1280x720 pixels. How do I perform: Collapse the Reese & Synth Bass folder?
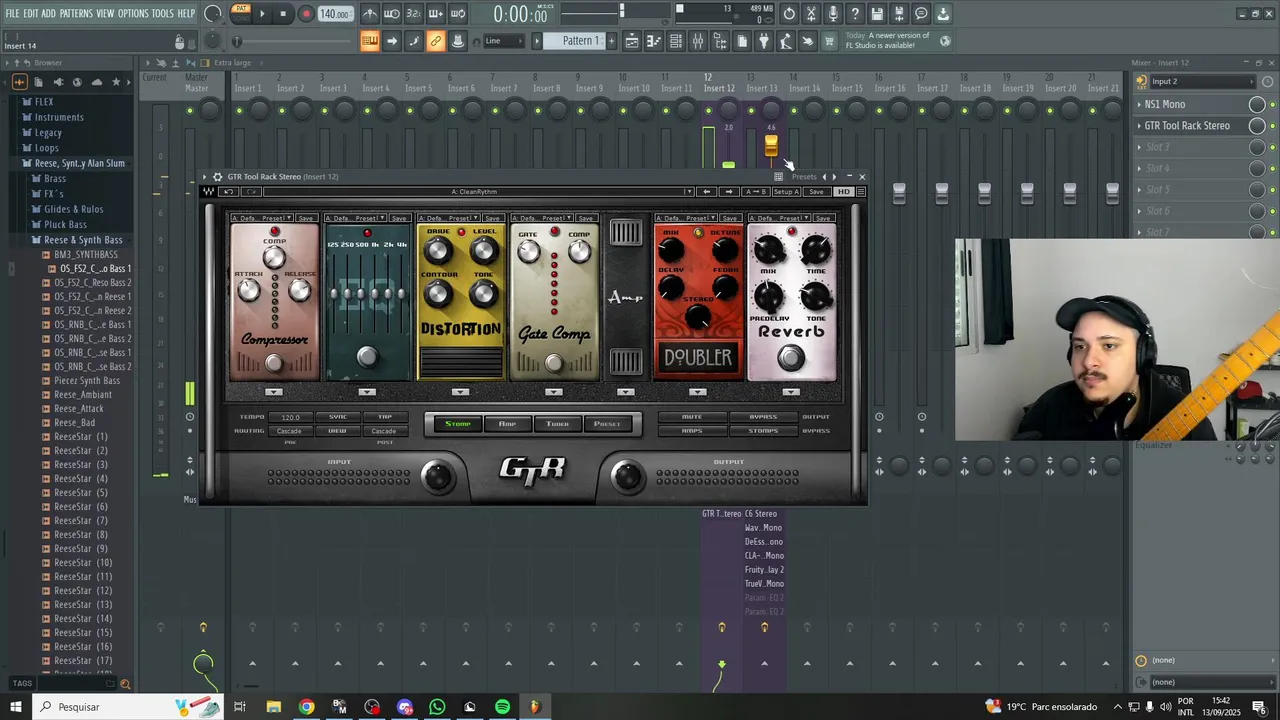point(83,240)
